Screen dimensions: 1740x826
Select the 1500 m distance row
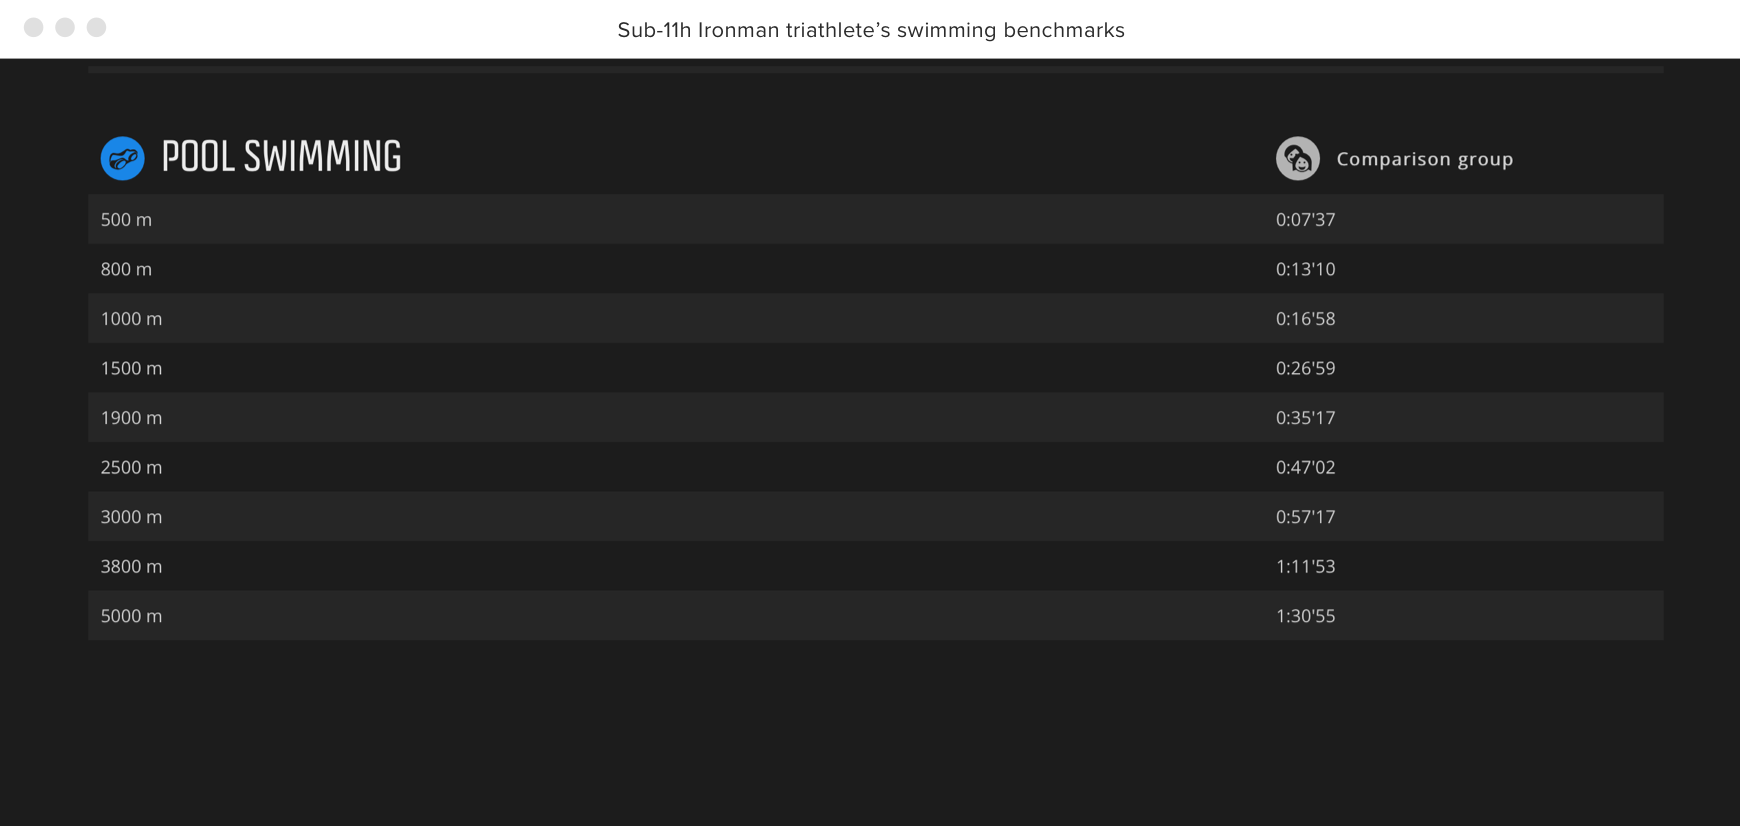(875, 368)
